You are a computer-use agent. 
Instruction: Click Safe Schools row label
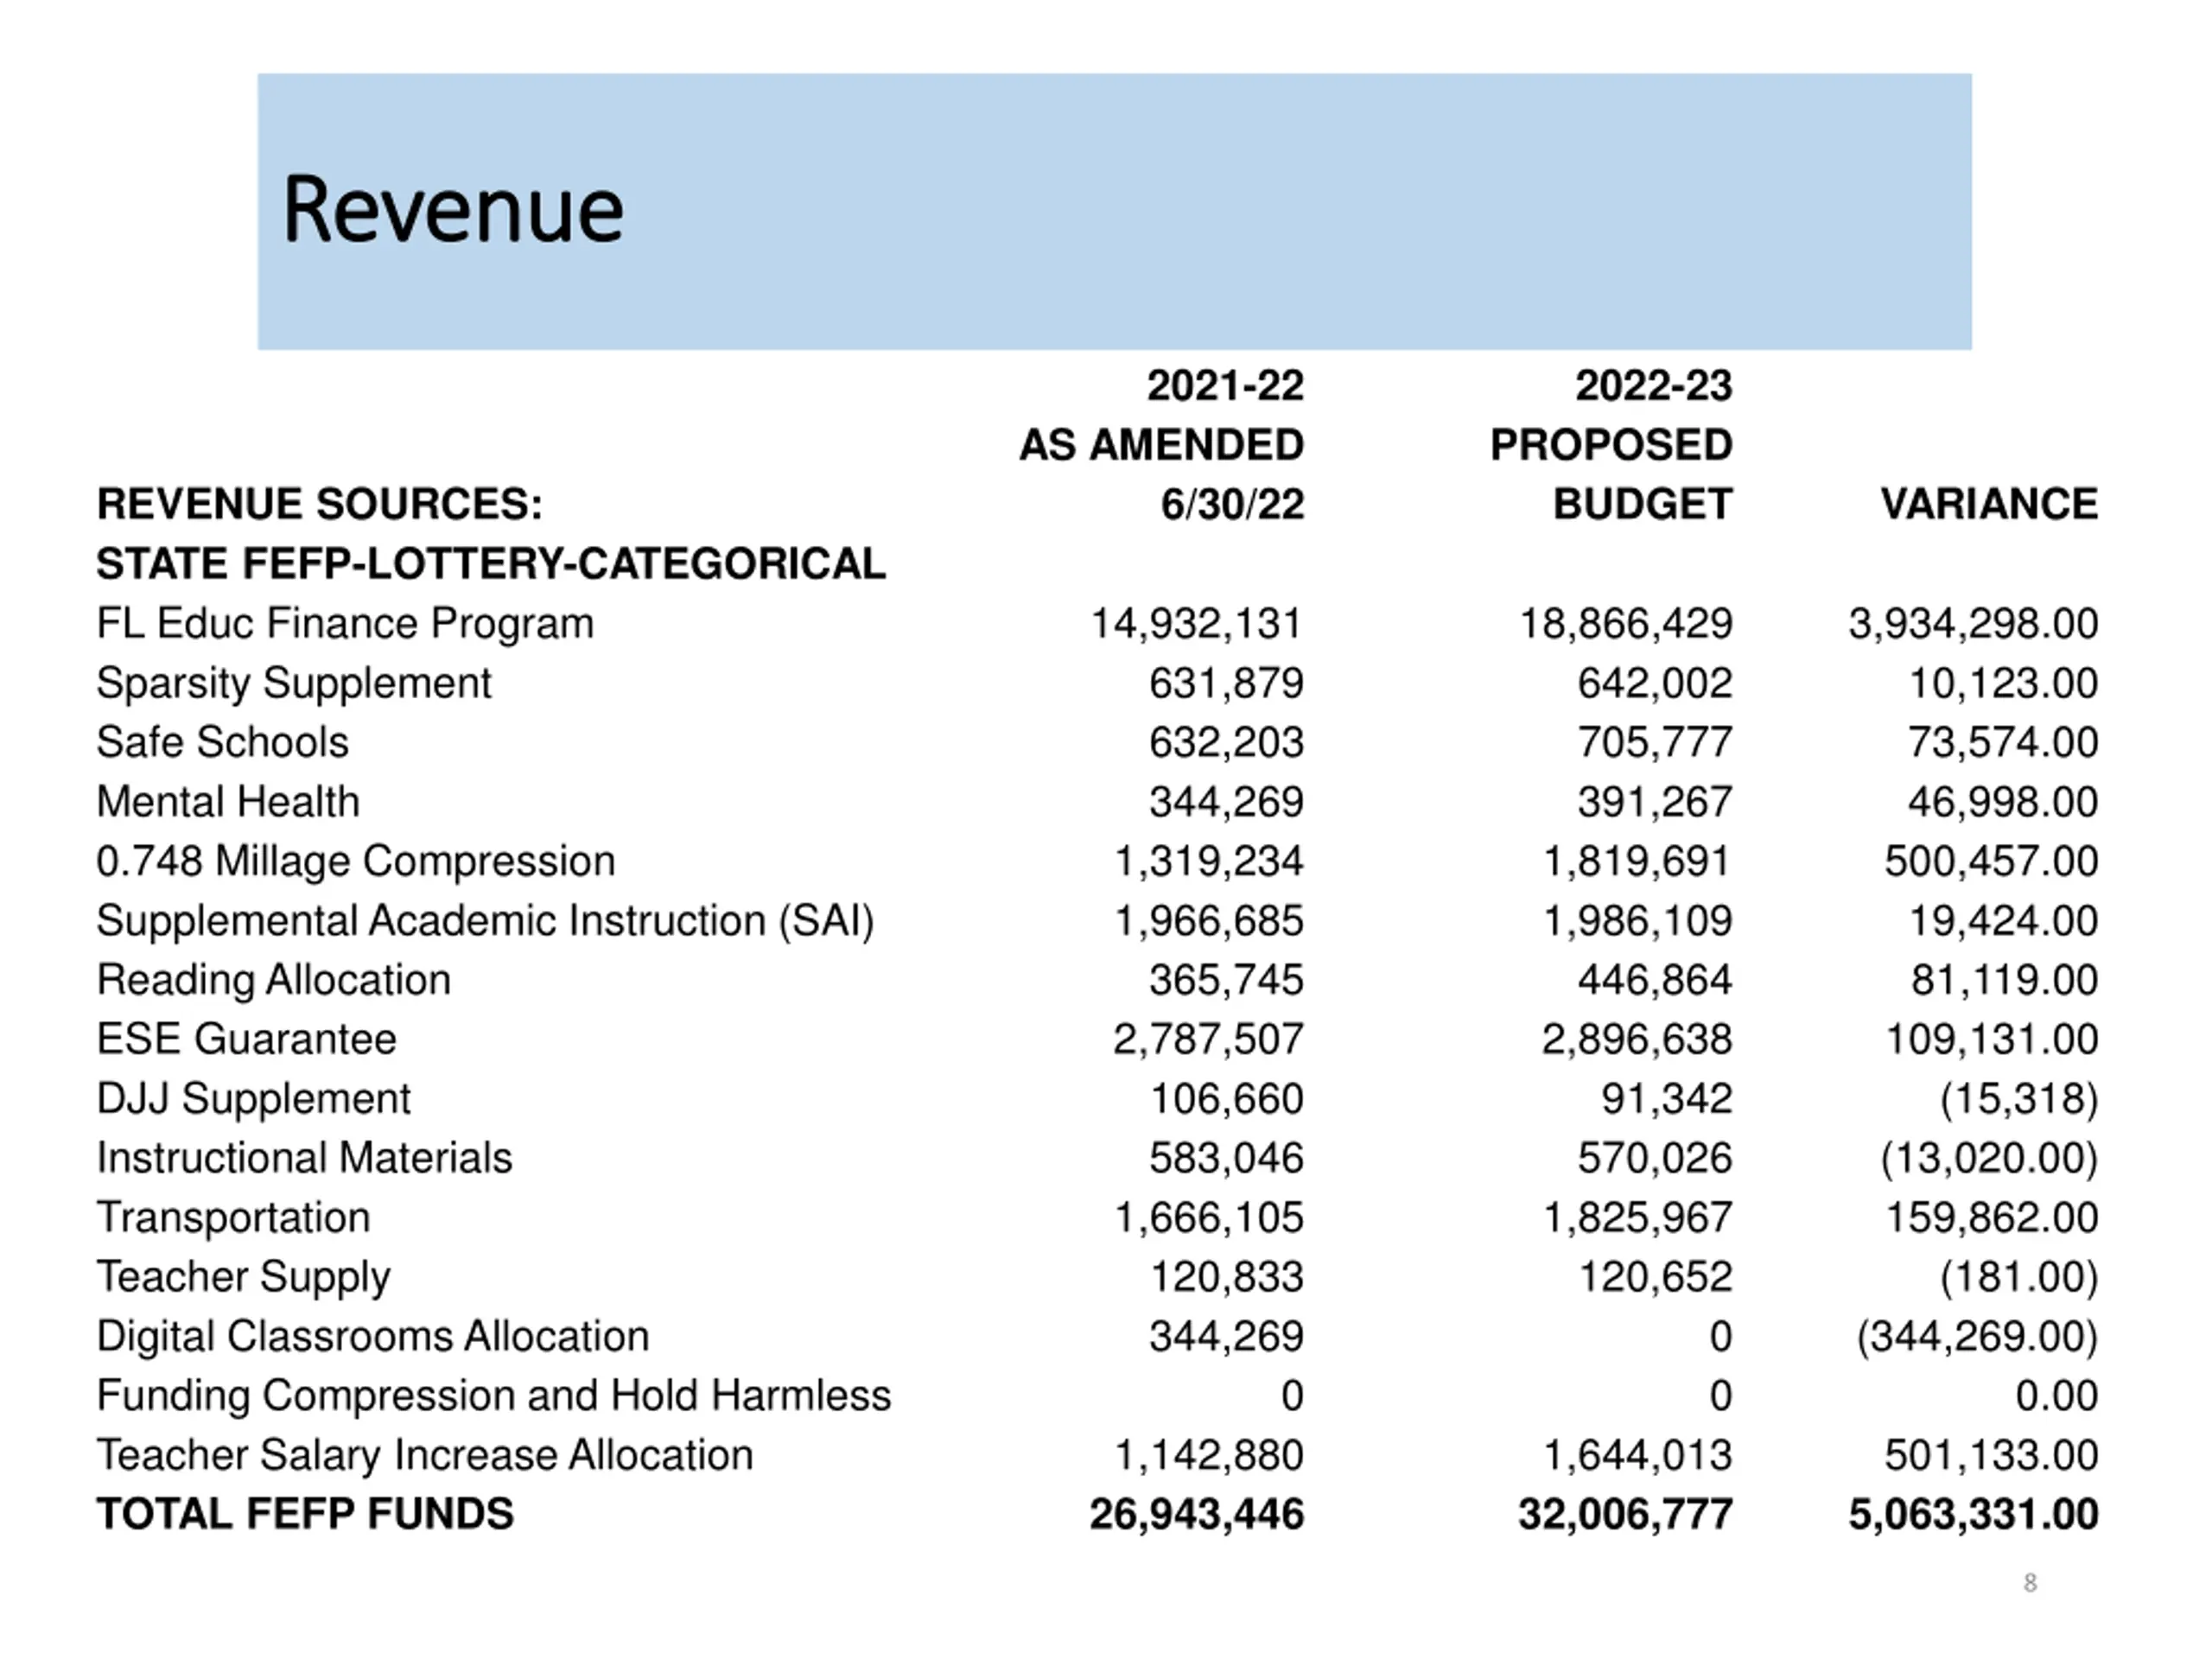[223, 743]
